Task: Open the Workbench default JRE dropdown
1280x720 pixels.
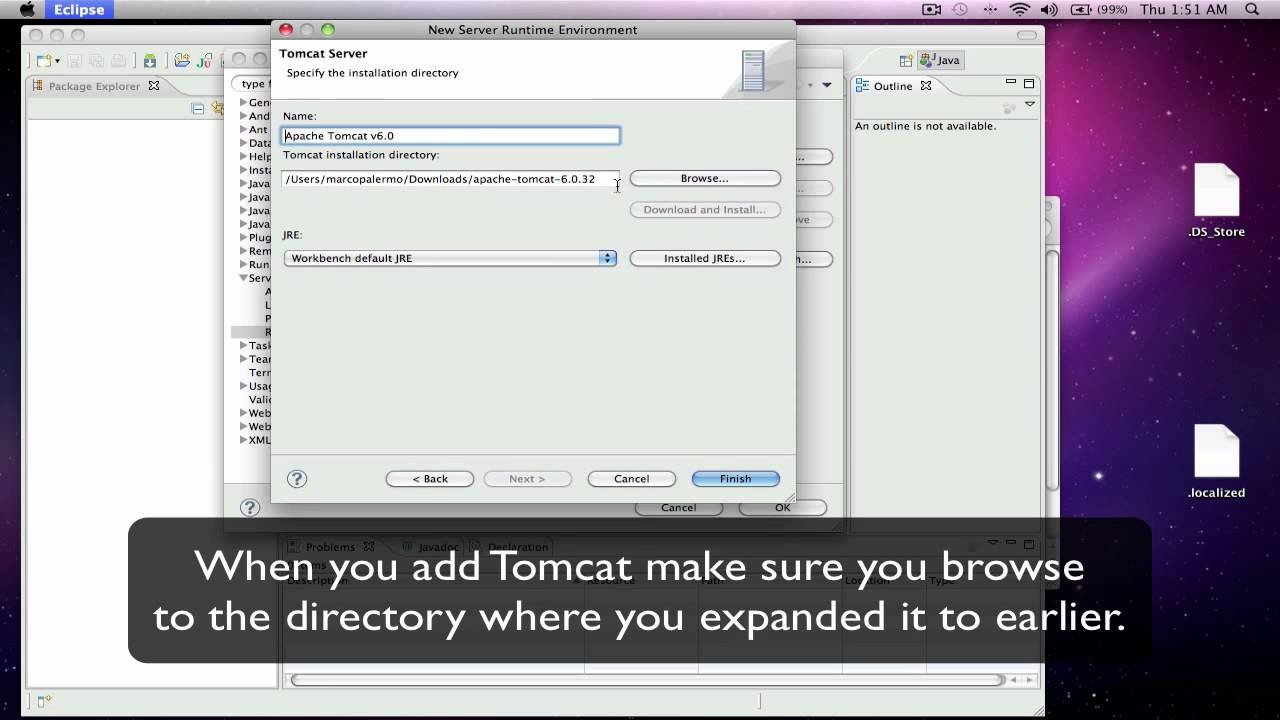Action: point(450,258)
